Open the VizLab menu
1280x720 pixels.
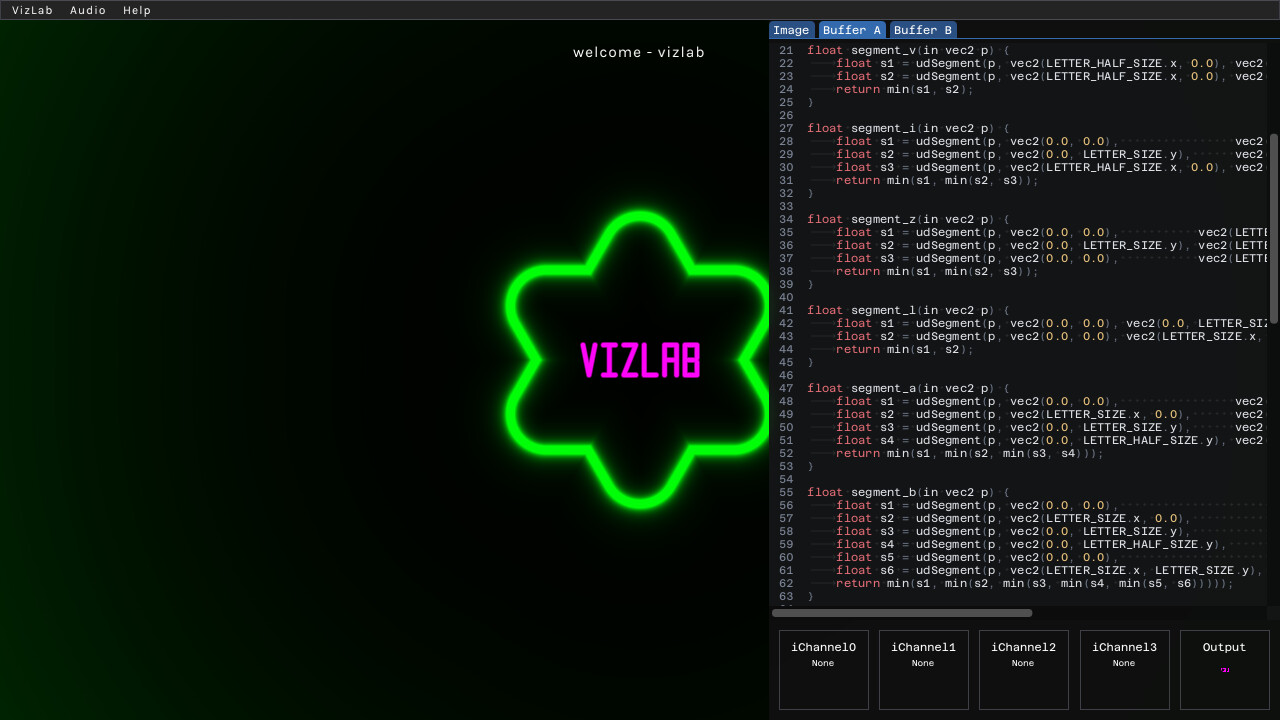coord(32,10)
